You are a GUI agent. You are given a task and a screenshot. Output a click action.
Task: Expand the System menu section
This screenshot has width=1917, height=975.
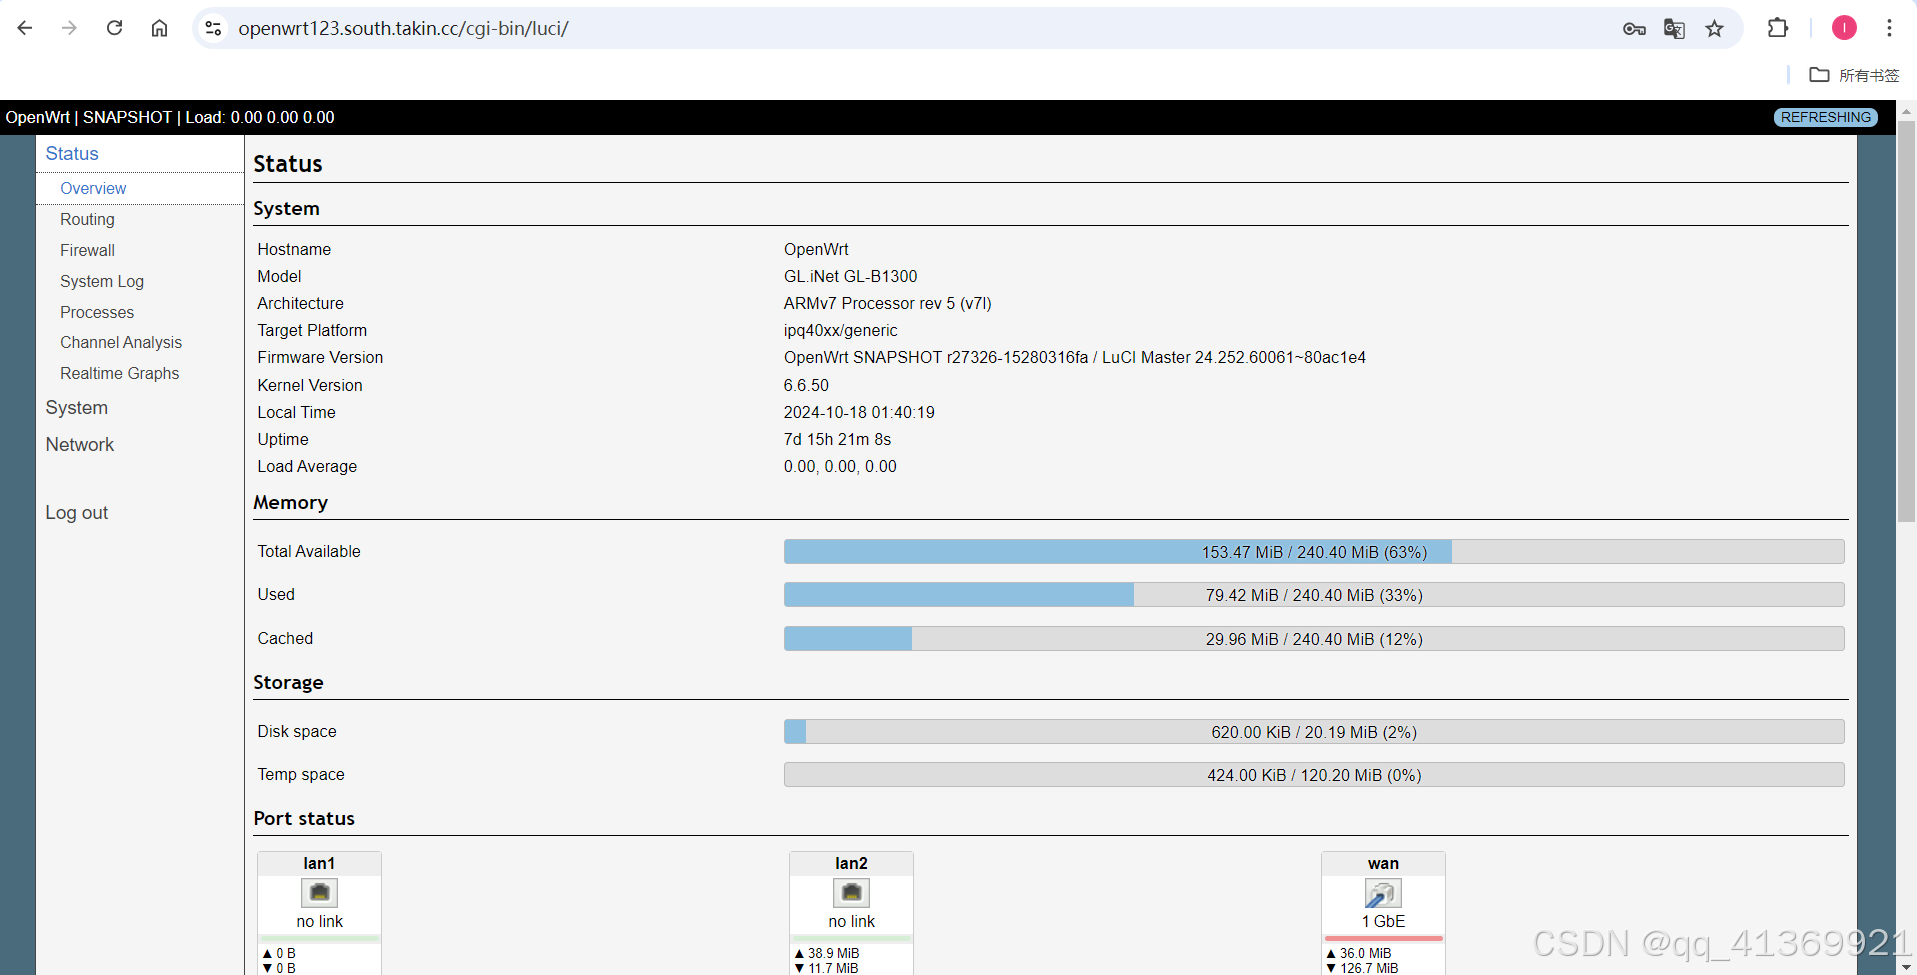click(76, 407)
